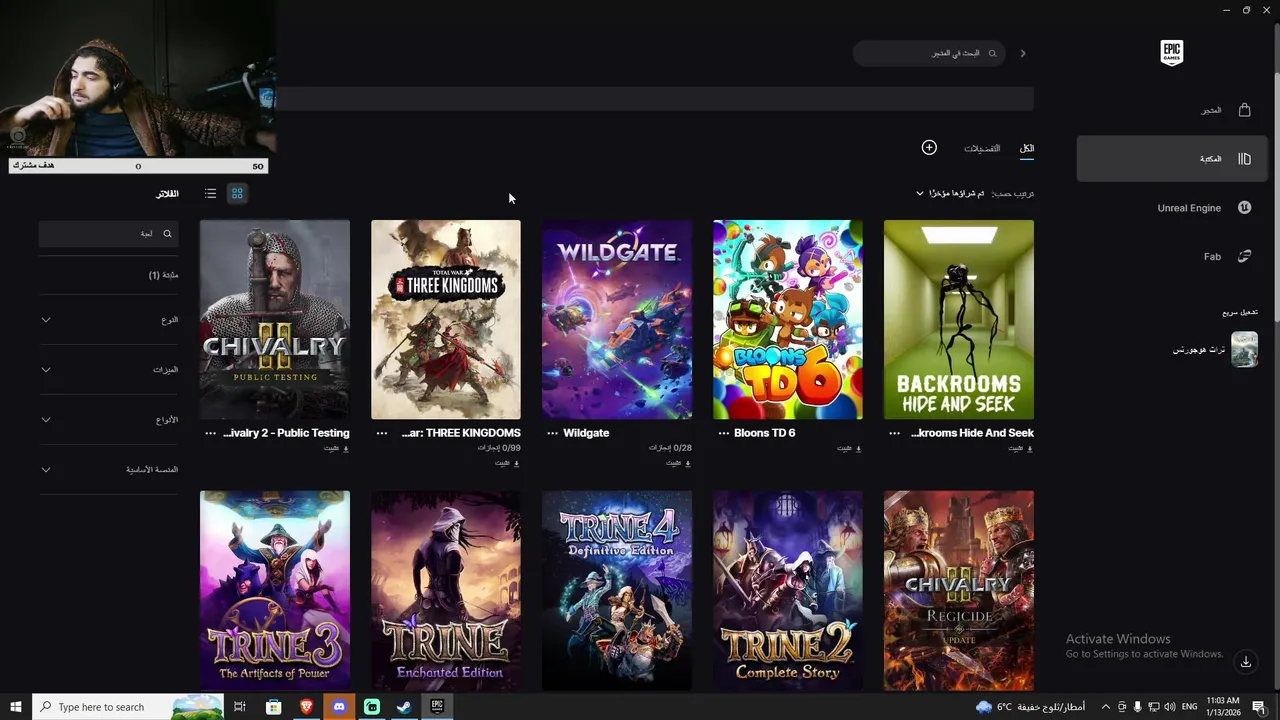This screenshot has height=720, width=1280.
Task: Click install link under Backrooms Hide And Seek
Action: [1021, 449]
